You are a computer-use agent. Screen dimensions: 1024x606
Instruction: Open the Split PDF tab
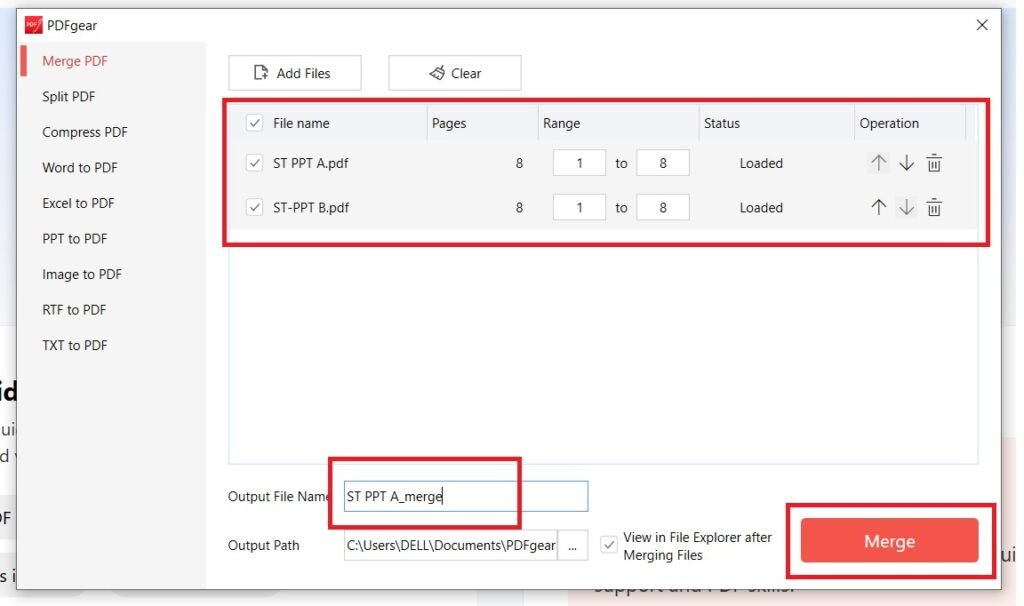(68, 97)
